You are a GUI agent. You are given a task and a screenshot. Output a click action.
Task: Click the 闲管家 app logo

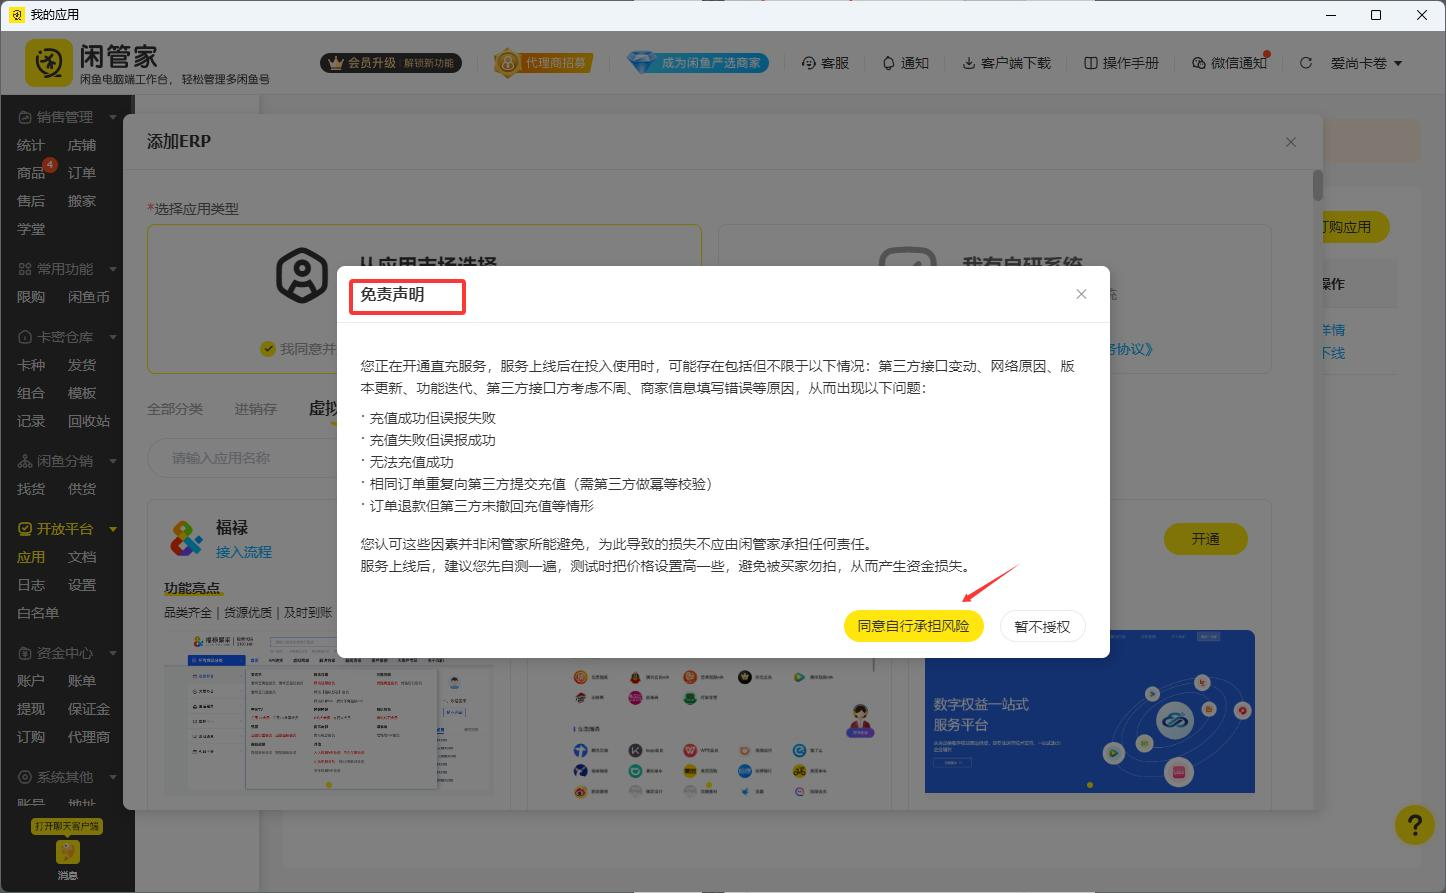48,62
